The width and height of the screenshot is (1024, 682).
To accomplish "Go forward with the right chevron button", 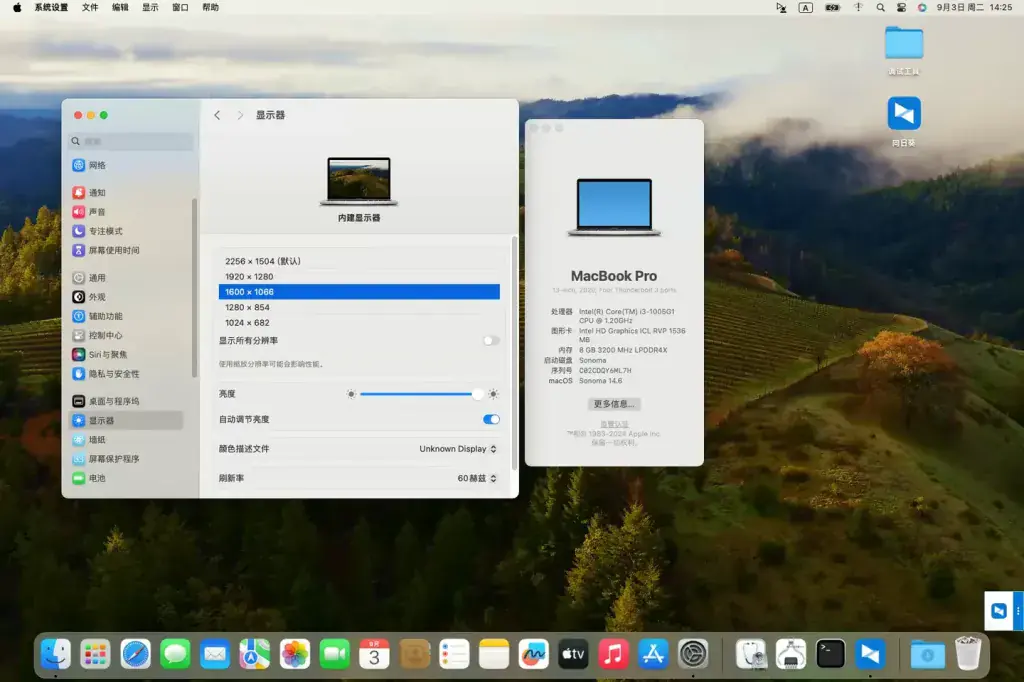I will (x=240, y=115).
